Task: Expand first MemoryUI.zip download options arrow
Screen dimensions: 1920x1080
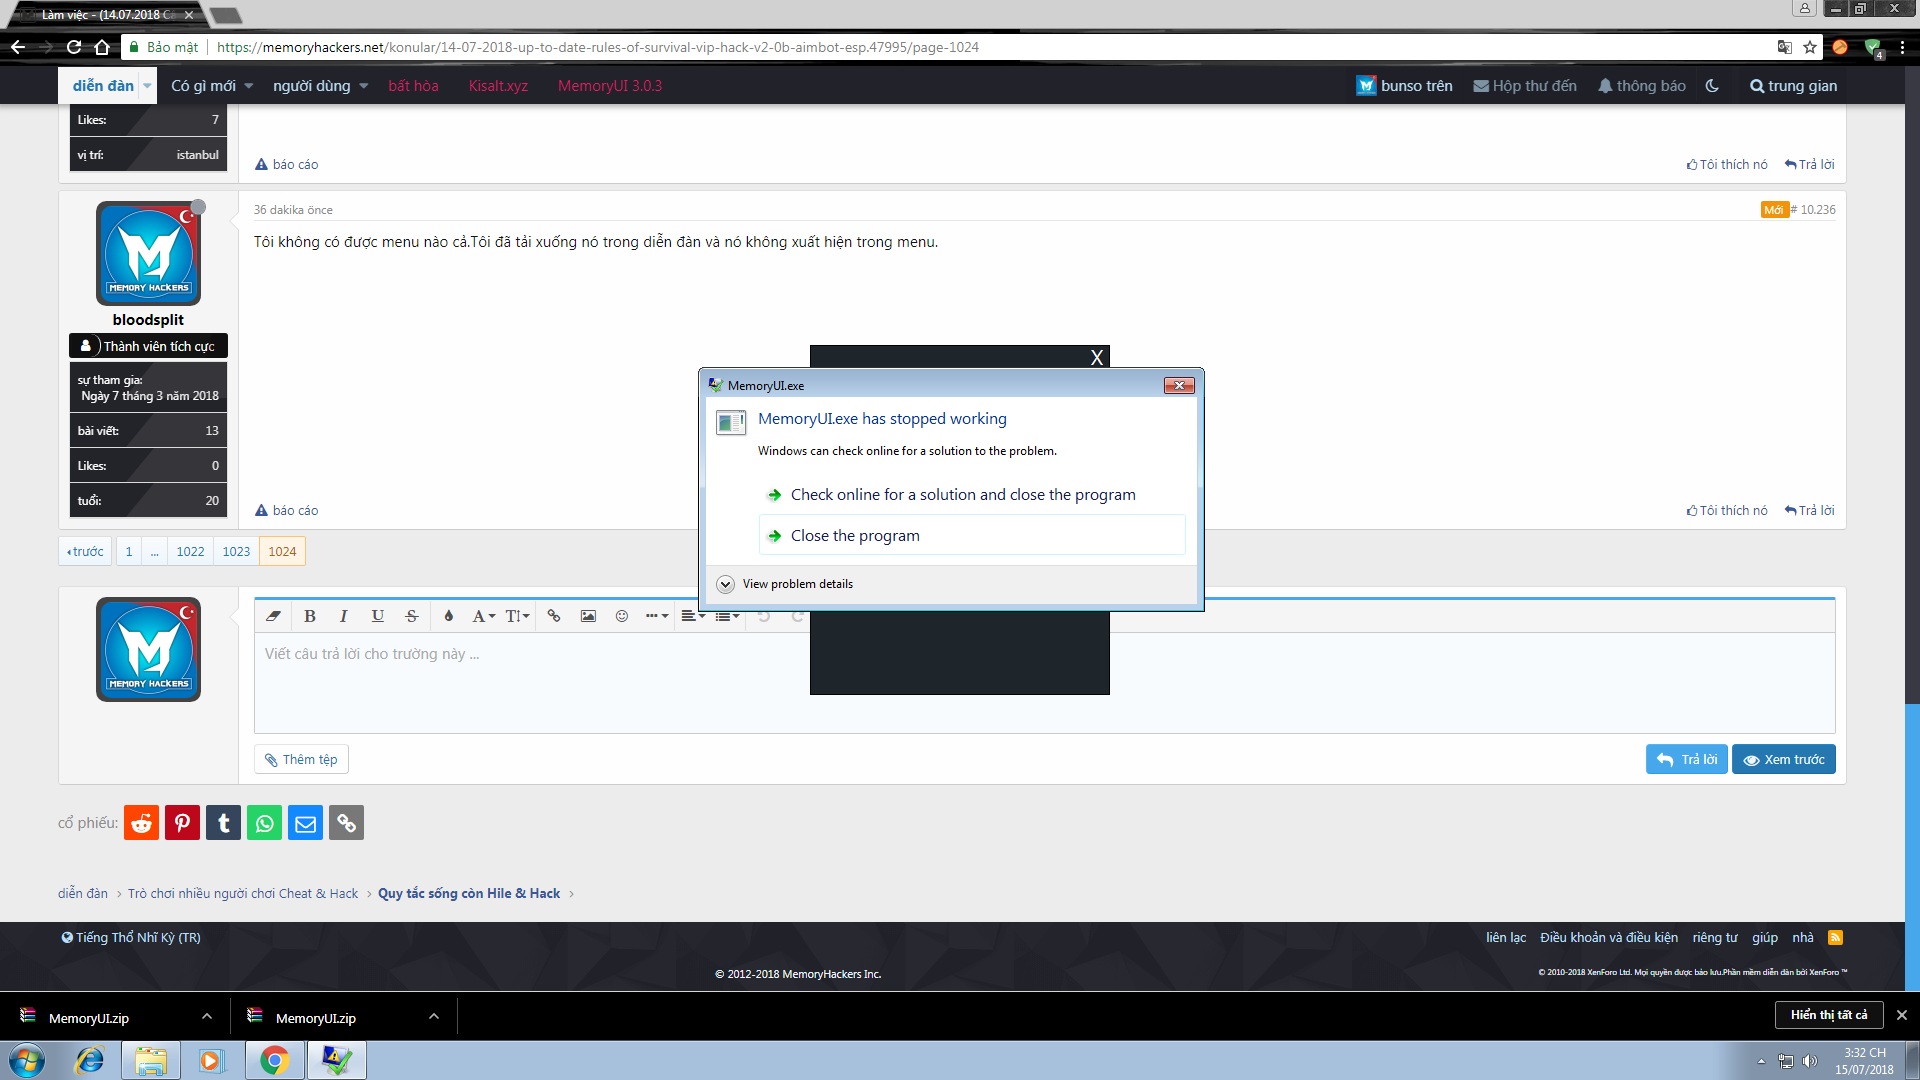Action: tap(206, 1016)
